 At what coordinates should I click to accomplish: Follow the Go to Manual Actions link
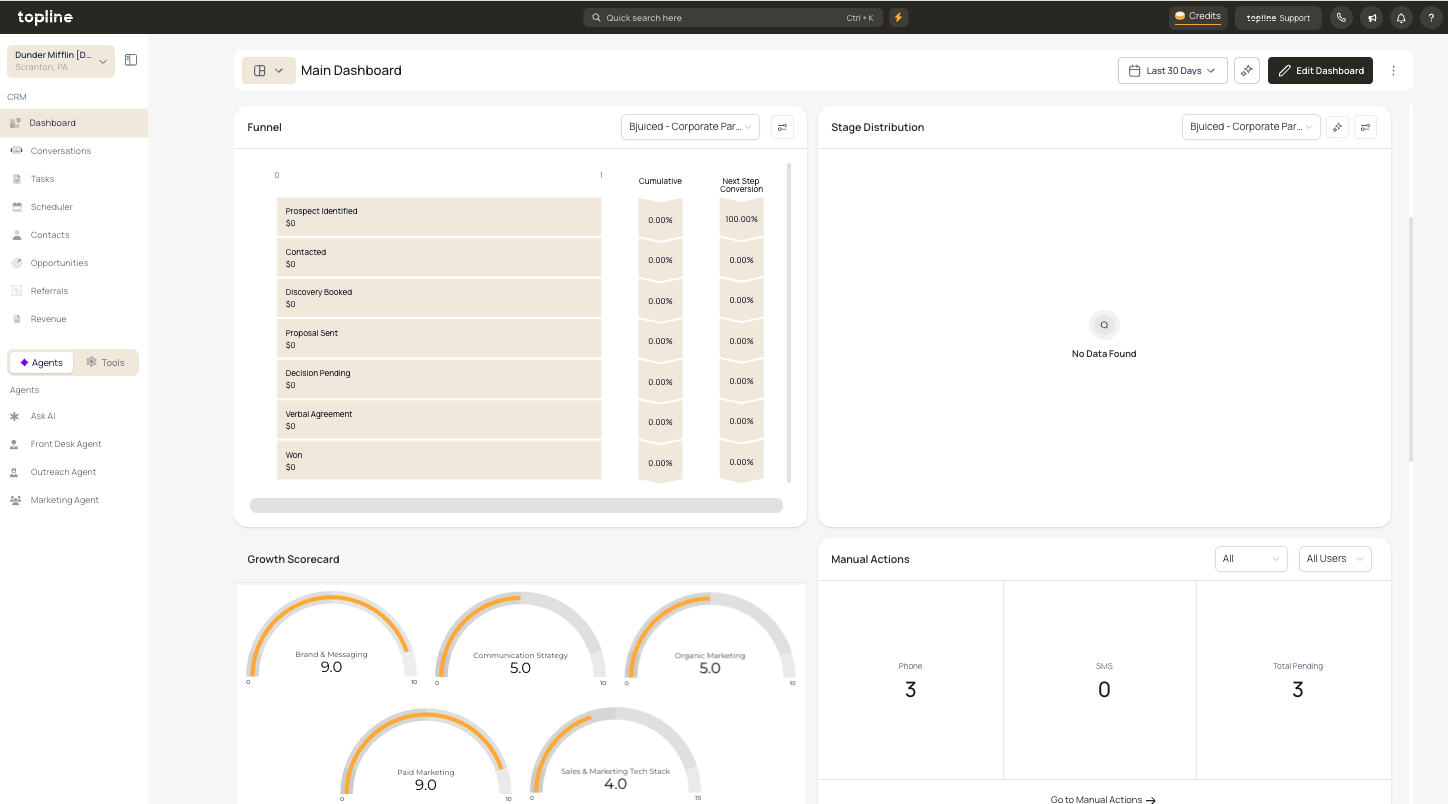click(x=1103, y=800)
